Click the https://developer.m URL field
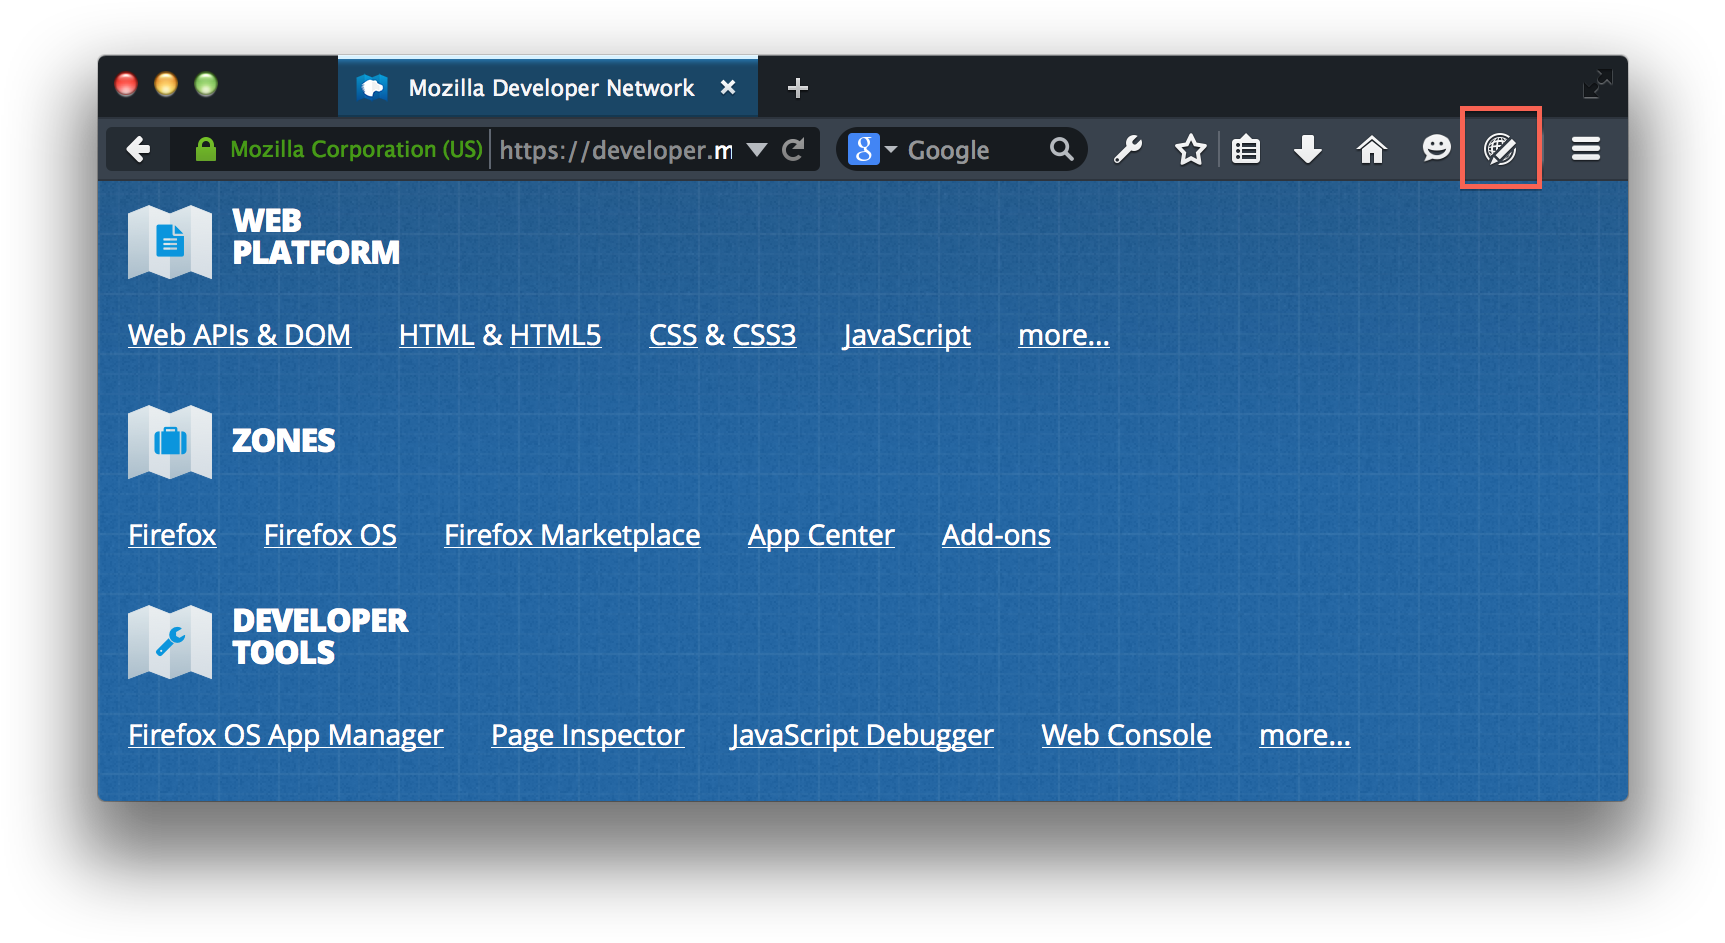 click(x=616, y=150)
